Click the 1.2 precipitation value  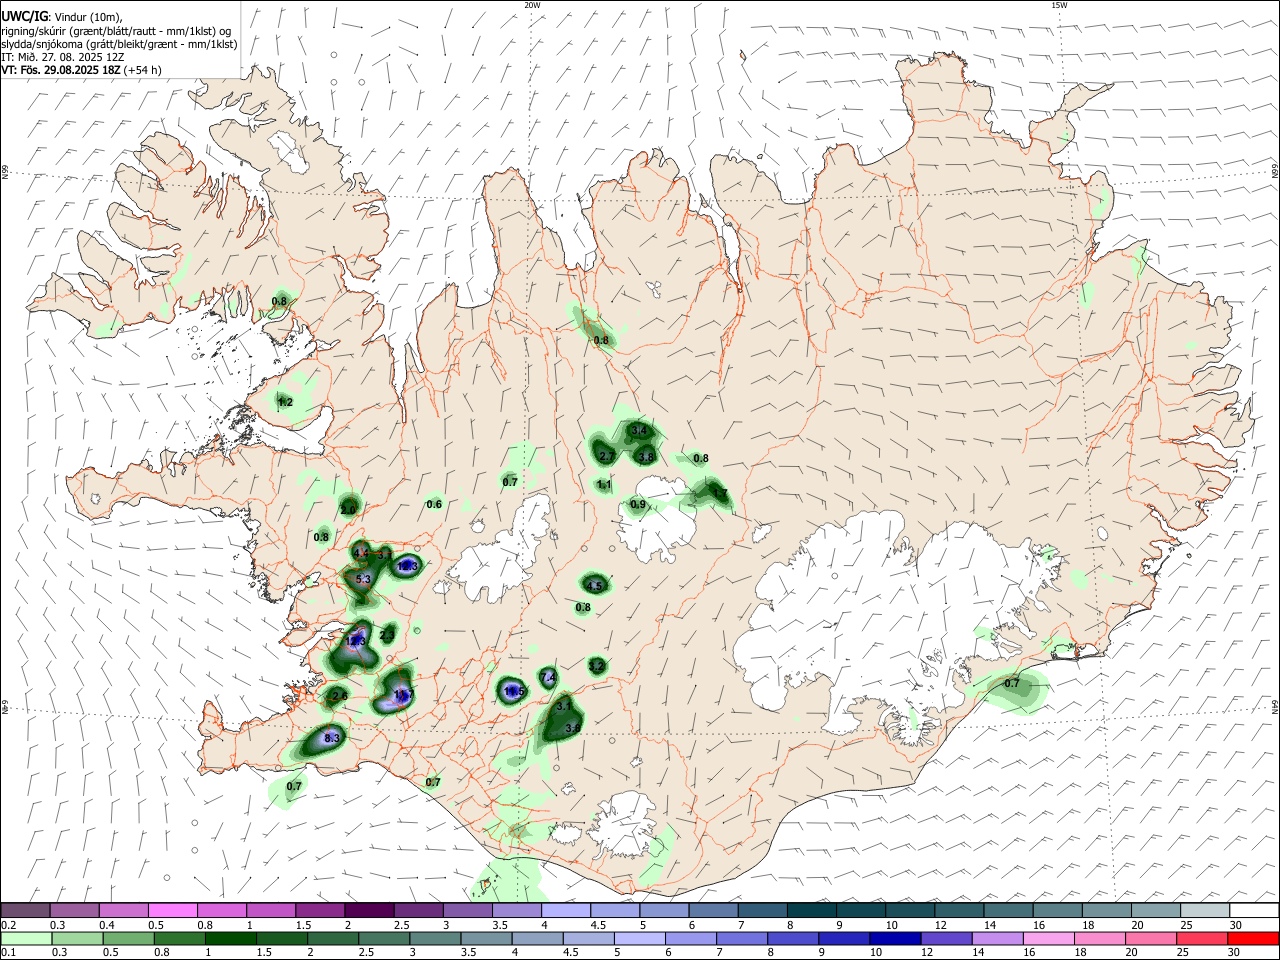click(x=285, y=402)
